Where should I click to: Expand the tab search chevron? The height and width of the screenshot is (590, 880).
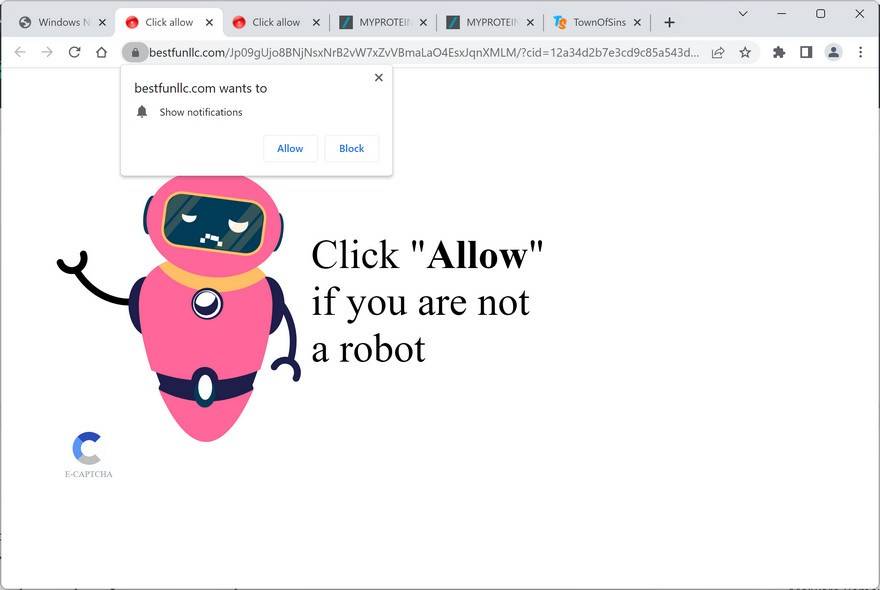743,13
